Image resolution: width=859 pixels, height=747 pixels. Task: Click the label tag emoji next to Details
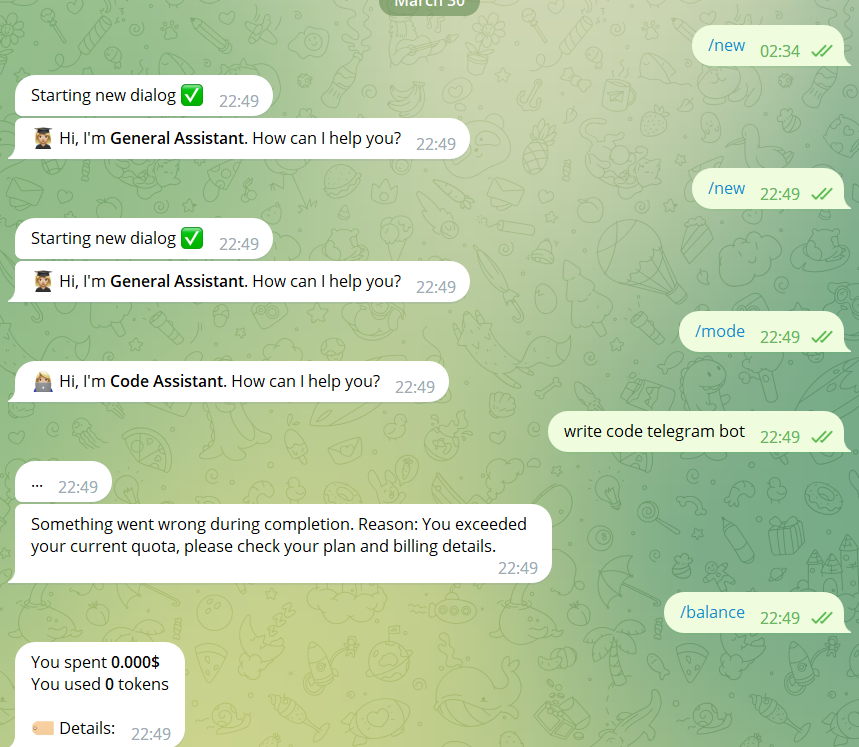point(43,728)
